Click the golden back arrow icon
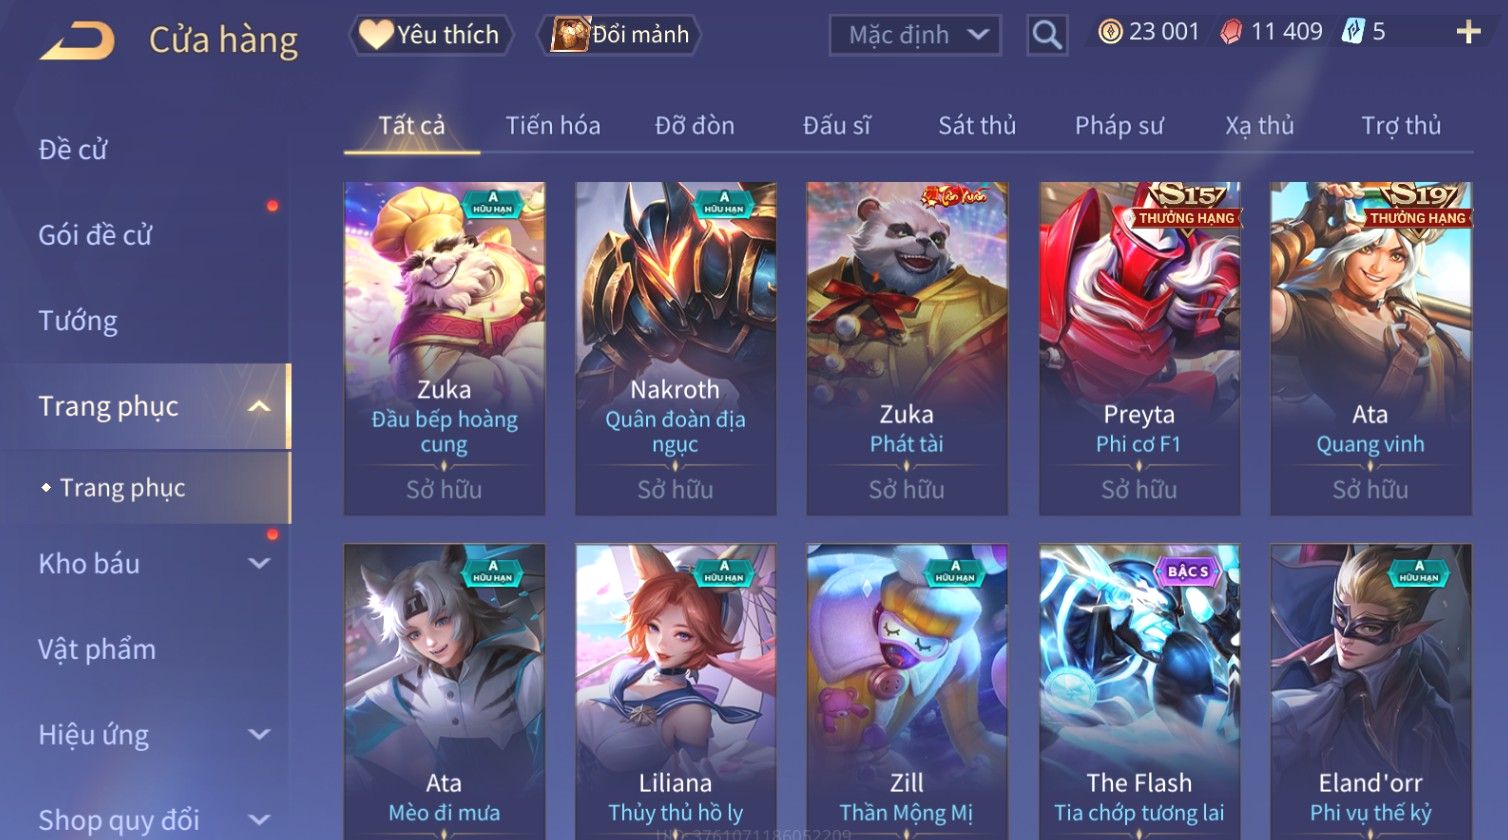1508x840 pixels. click(x=78, y=41)
